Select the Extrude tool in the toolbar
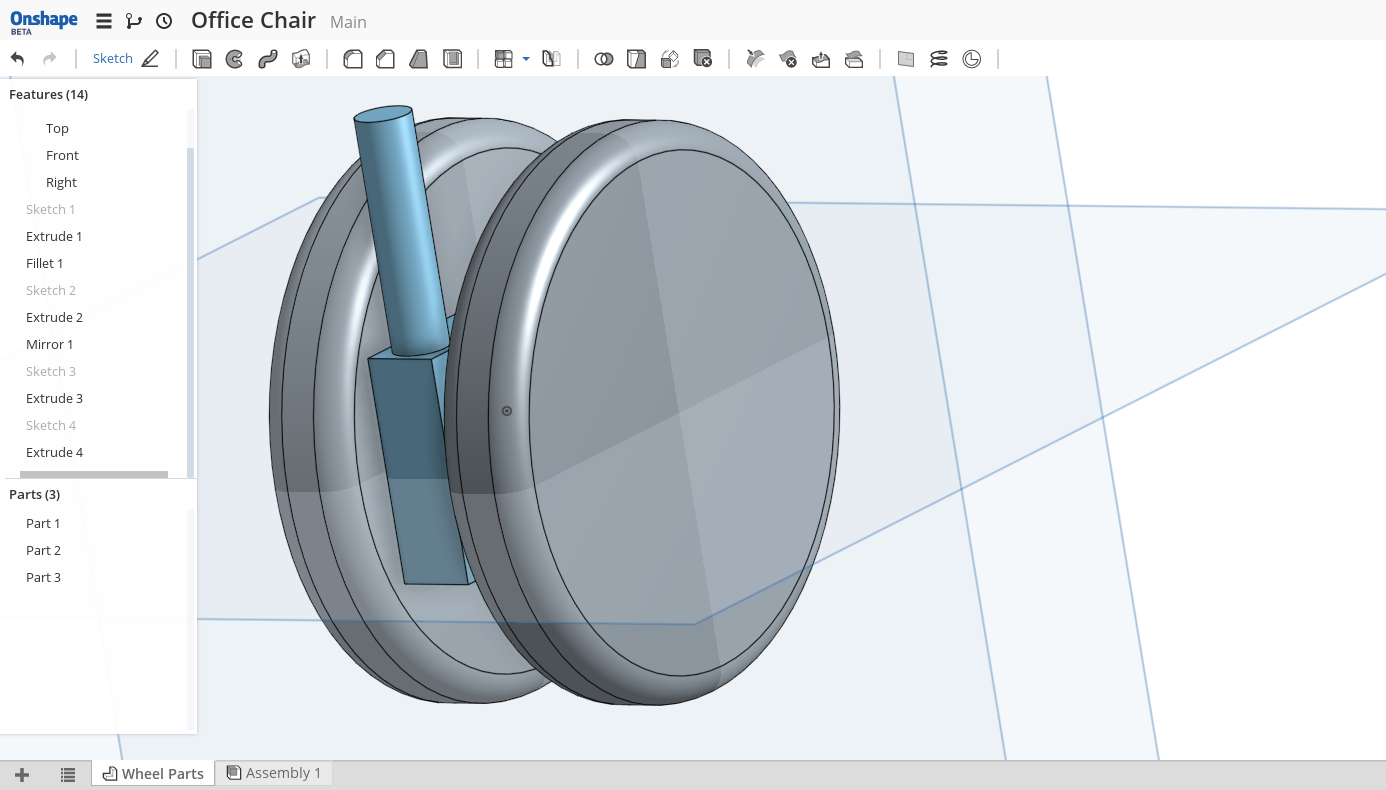 pos(202,59)
